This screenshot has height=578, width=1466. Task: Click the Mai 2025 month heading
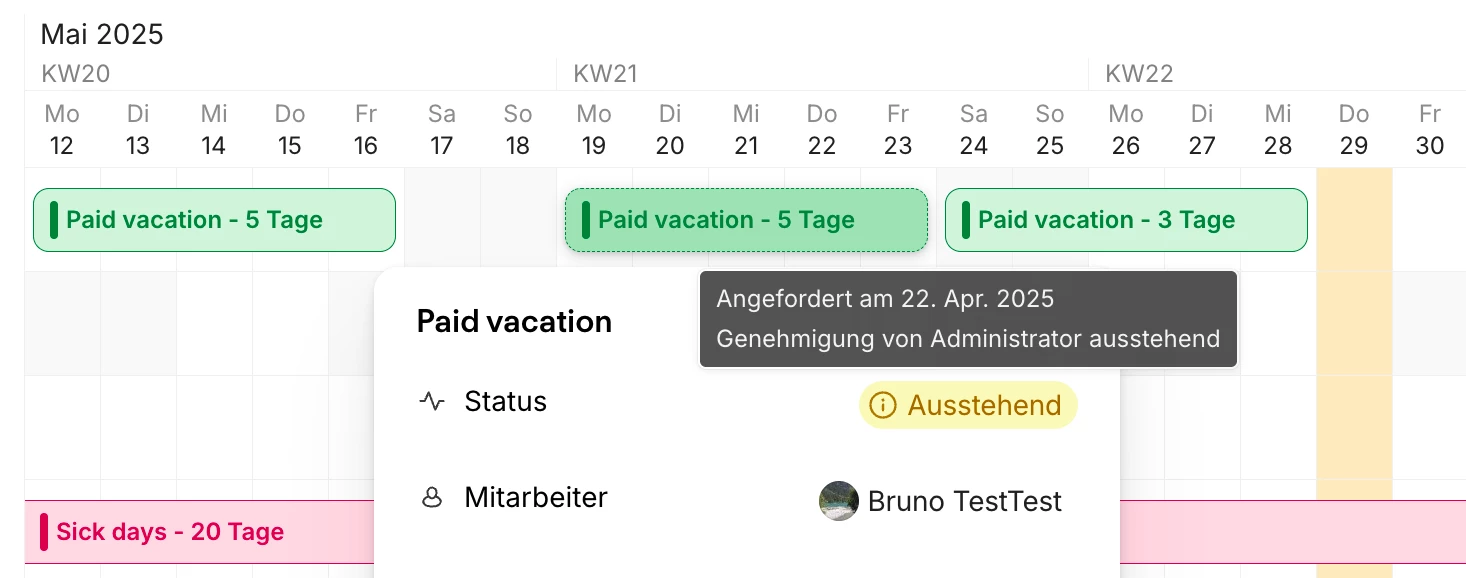(102, 34)
